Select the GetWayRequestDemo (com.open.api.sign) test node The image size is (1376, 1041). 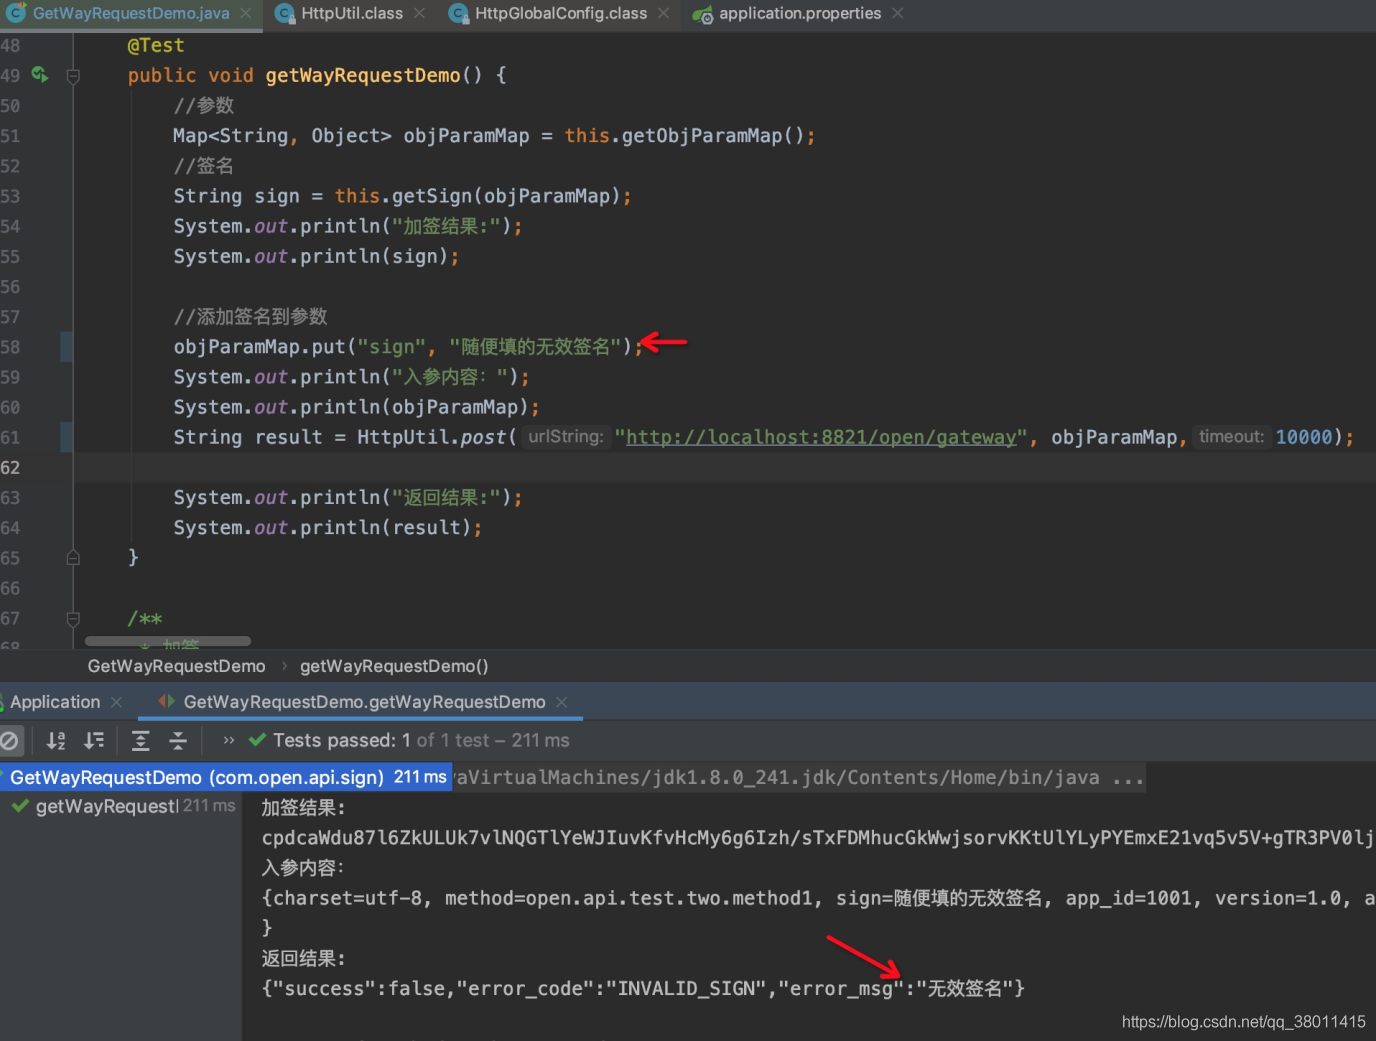pyautogui.click(x=225, y=777)
